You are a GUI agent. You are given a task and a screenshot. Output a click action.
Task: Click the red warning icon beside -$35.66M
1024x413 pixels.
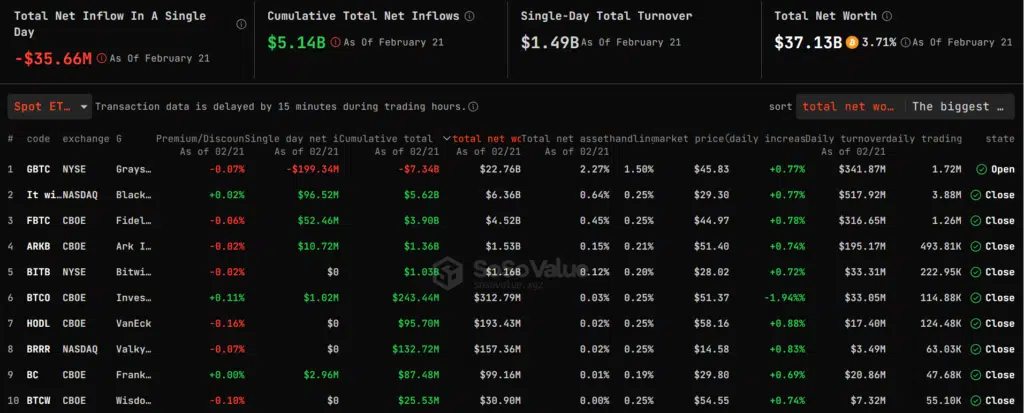coord(101,58)
